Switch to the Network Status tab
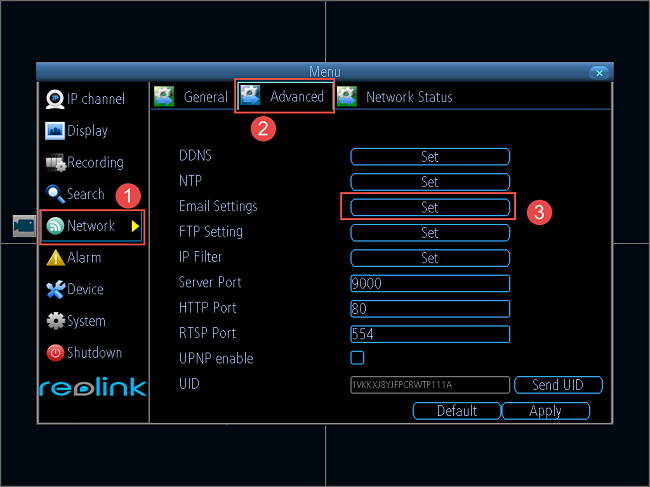This screenshot has height=487, width=650. coord(395,97)
